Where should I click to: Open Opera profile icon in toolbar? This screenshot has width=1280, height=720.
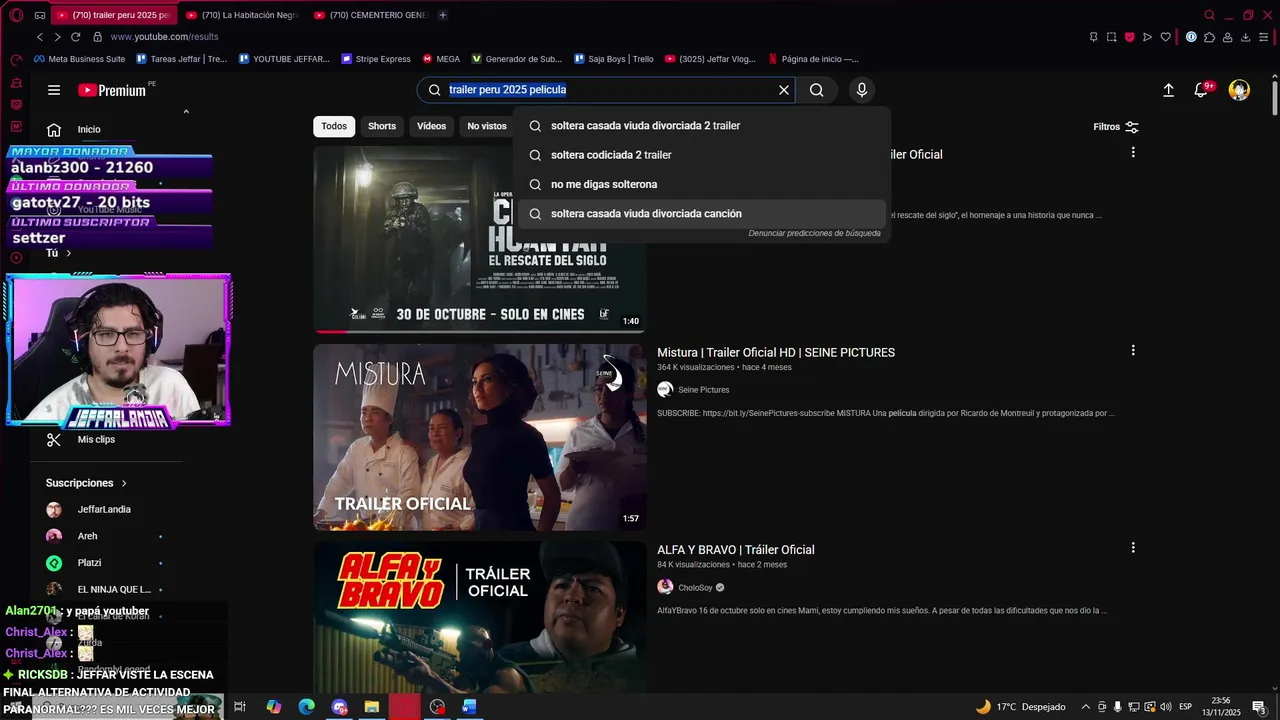click(x=1227, y=37)
